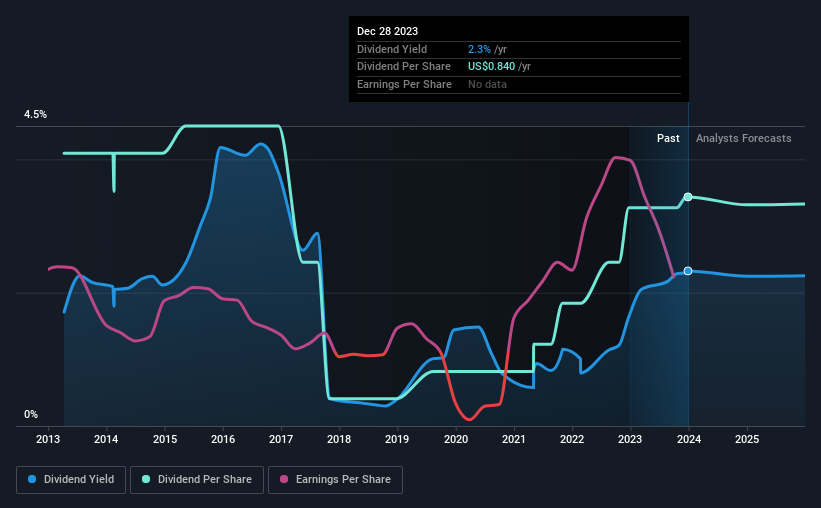Click the blue dot in Dividend Yield legend
The image size is (821, 508).
tap(32, 479)
